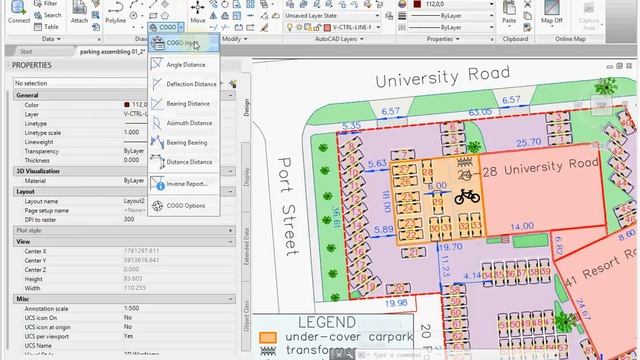Choose Azimuth Distance from COGO menu
640x360 pixels.
(x=184, y=123)
